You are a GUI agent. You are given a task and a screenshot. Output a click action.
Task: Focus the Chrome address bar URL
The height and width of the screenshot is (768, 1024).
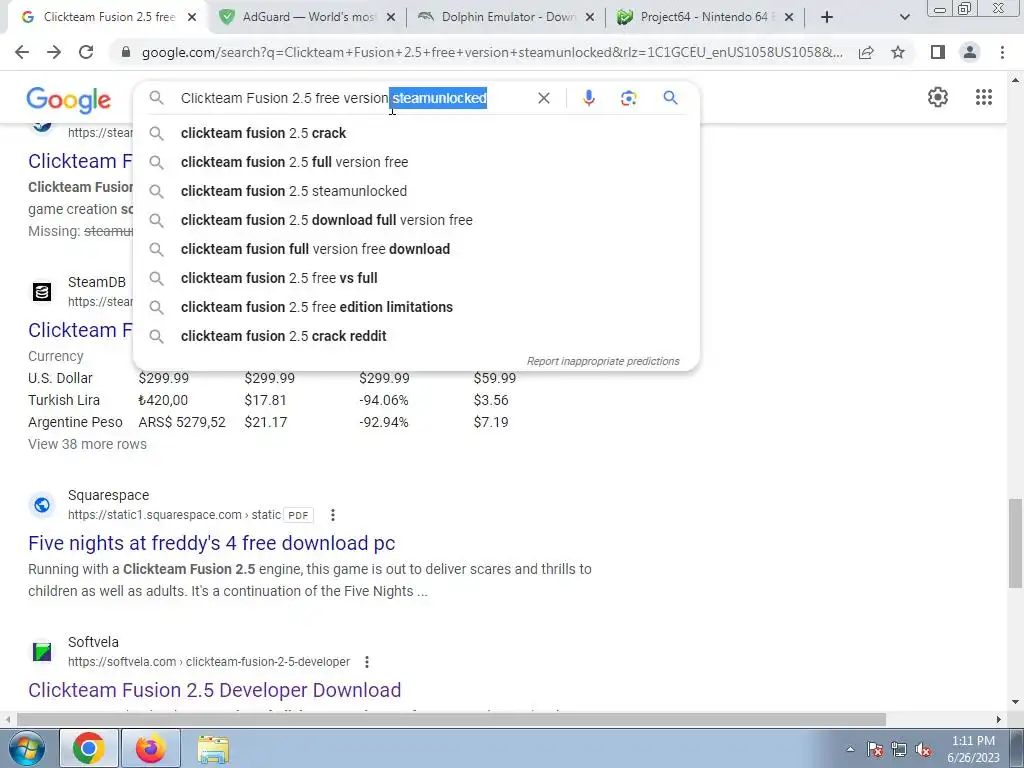492,52
